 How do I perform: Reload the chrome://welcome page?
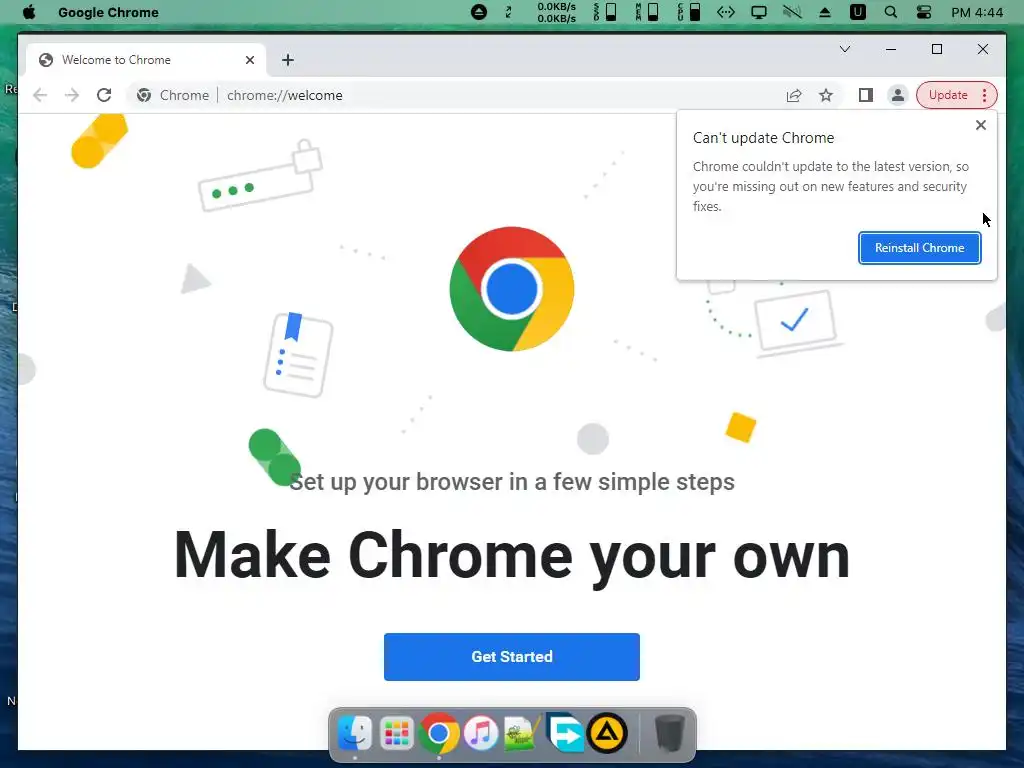(x=104, y=95)
